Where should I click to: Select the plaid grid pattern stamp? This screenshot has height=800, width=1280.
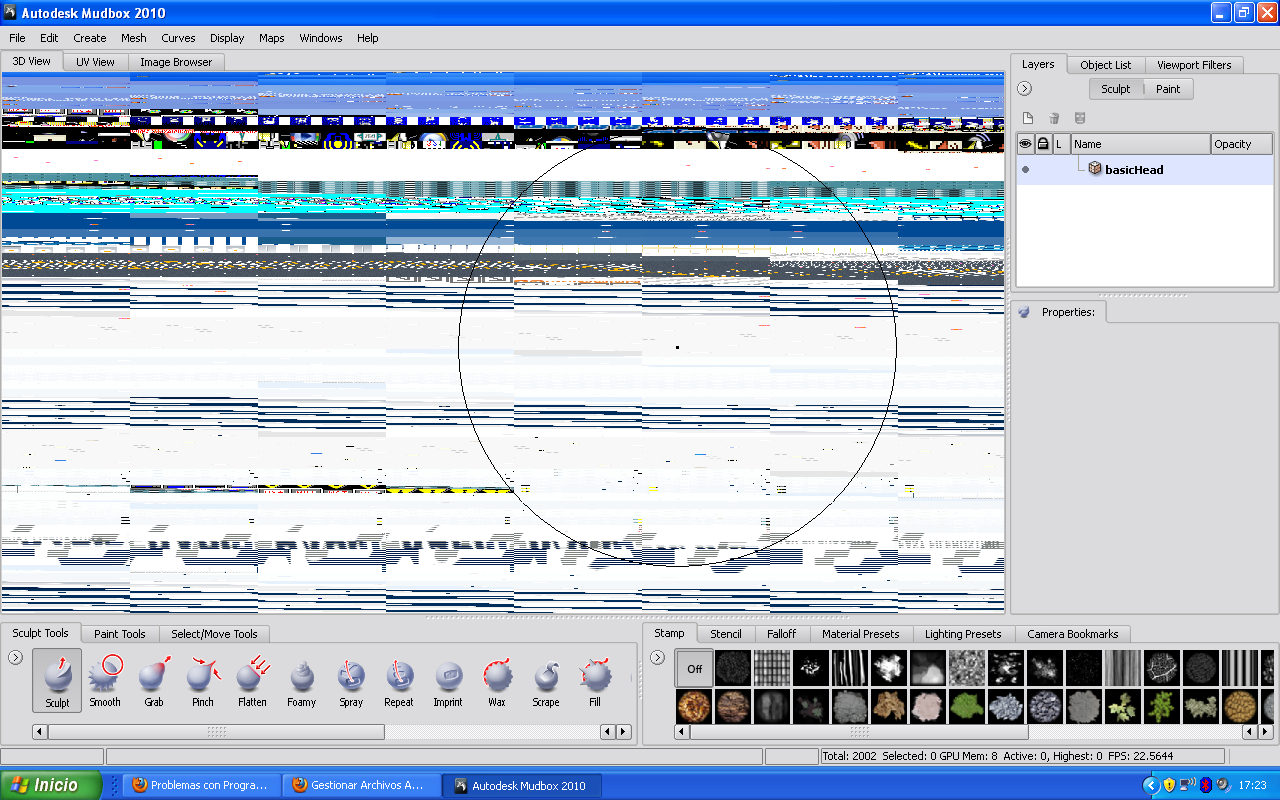click(x=773, y=669)
